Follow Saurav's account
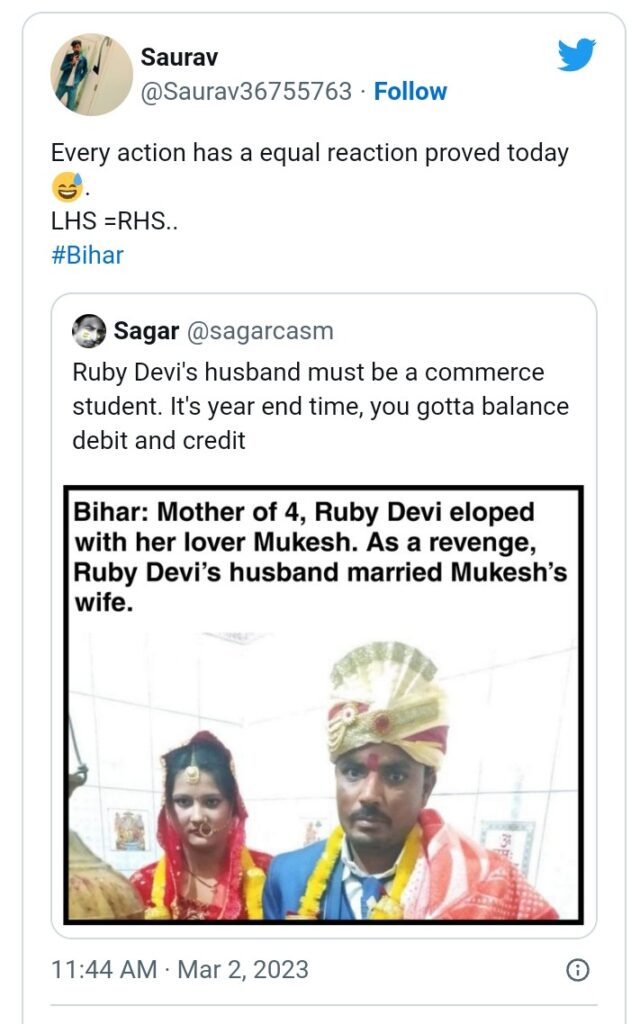Image resolution: width=640 pixels, height=1024 pixels. click(x=410, y=91)
